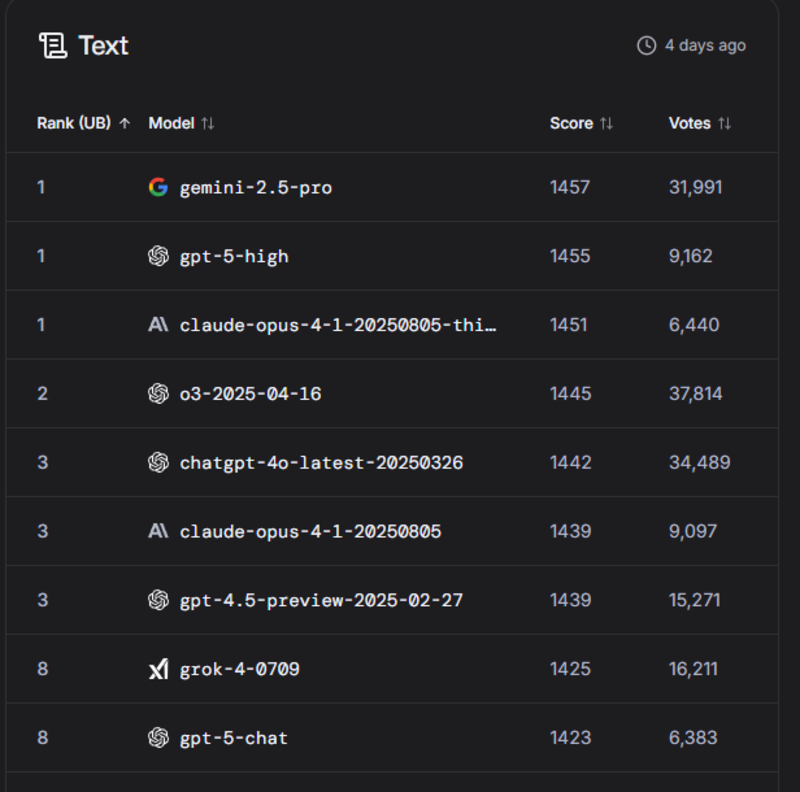Open the gemini-2.5-pro model link

(x=255, y=187)
